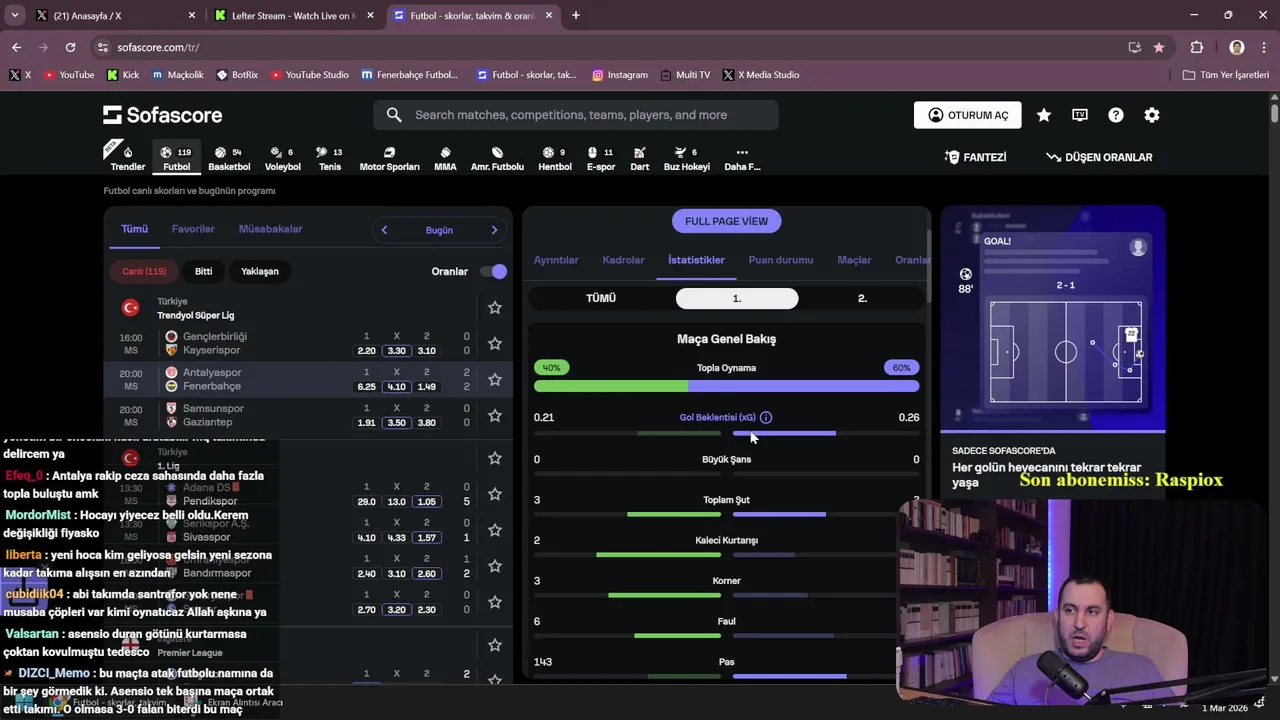Filter by Bitti finished matches
The width and height of the screenshot is (1280, 720).
coord(203,271)
